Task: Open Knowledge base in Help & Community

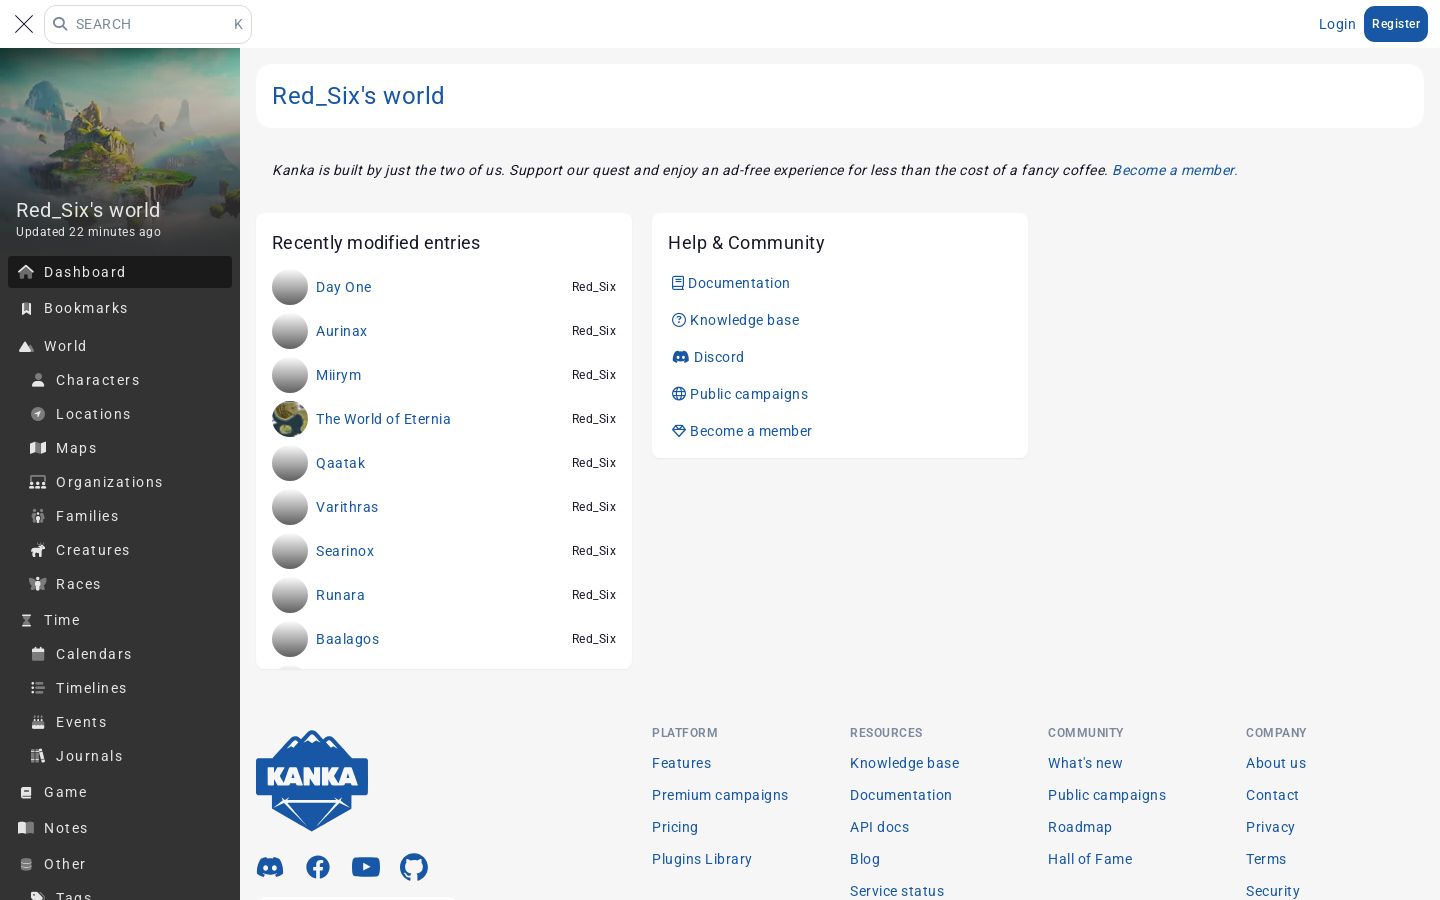Action: (x=736, y=320)
